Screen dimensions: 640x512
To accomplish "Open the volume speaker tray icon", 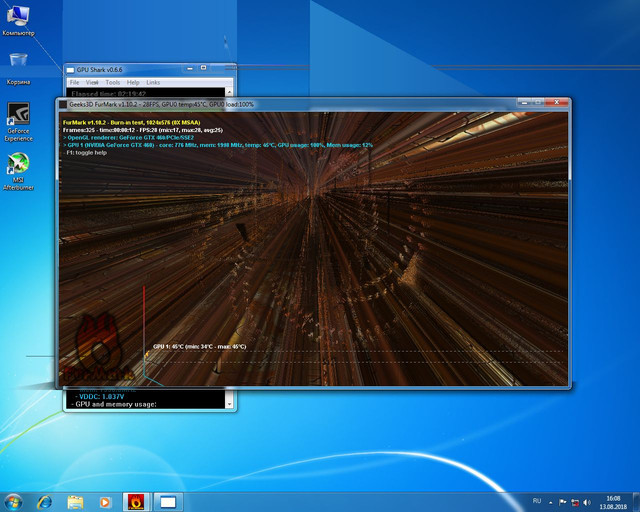I will coord(587,502).
